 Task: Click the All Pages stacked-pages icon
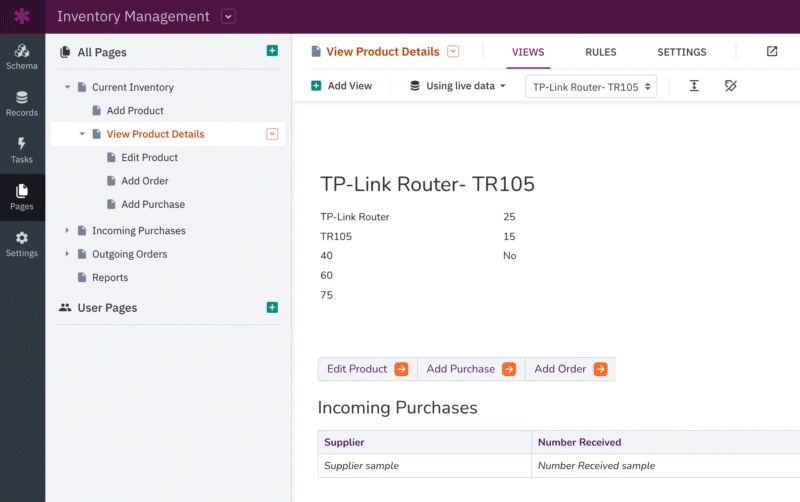[x=65, y=52]
